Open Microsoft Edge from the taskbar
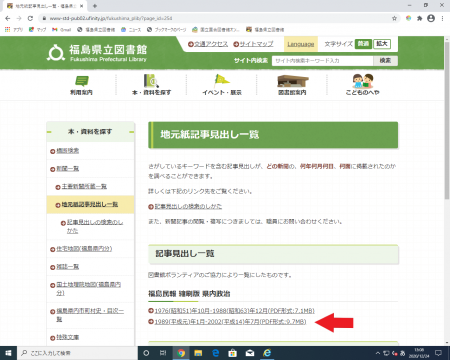 216,353
